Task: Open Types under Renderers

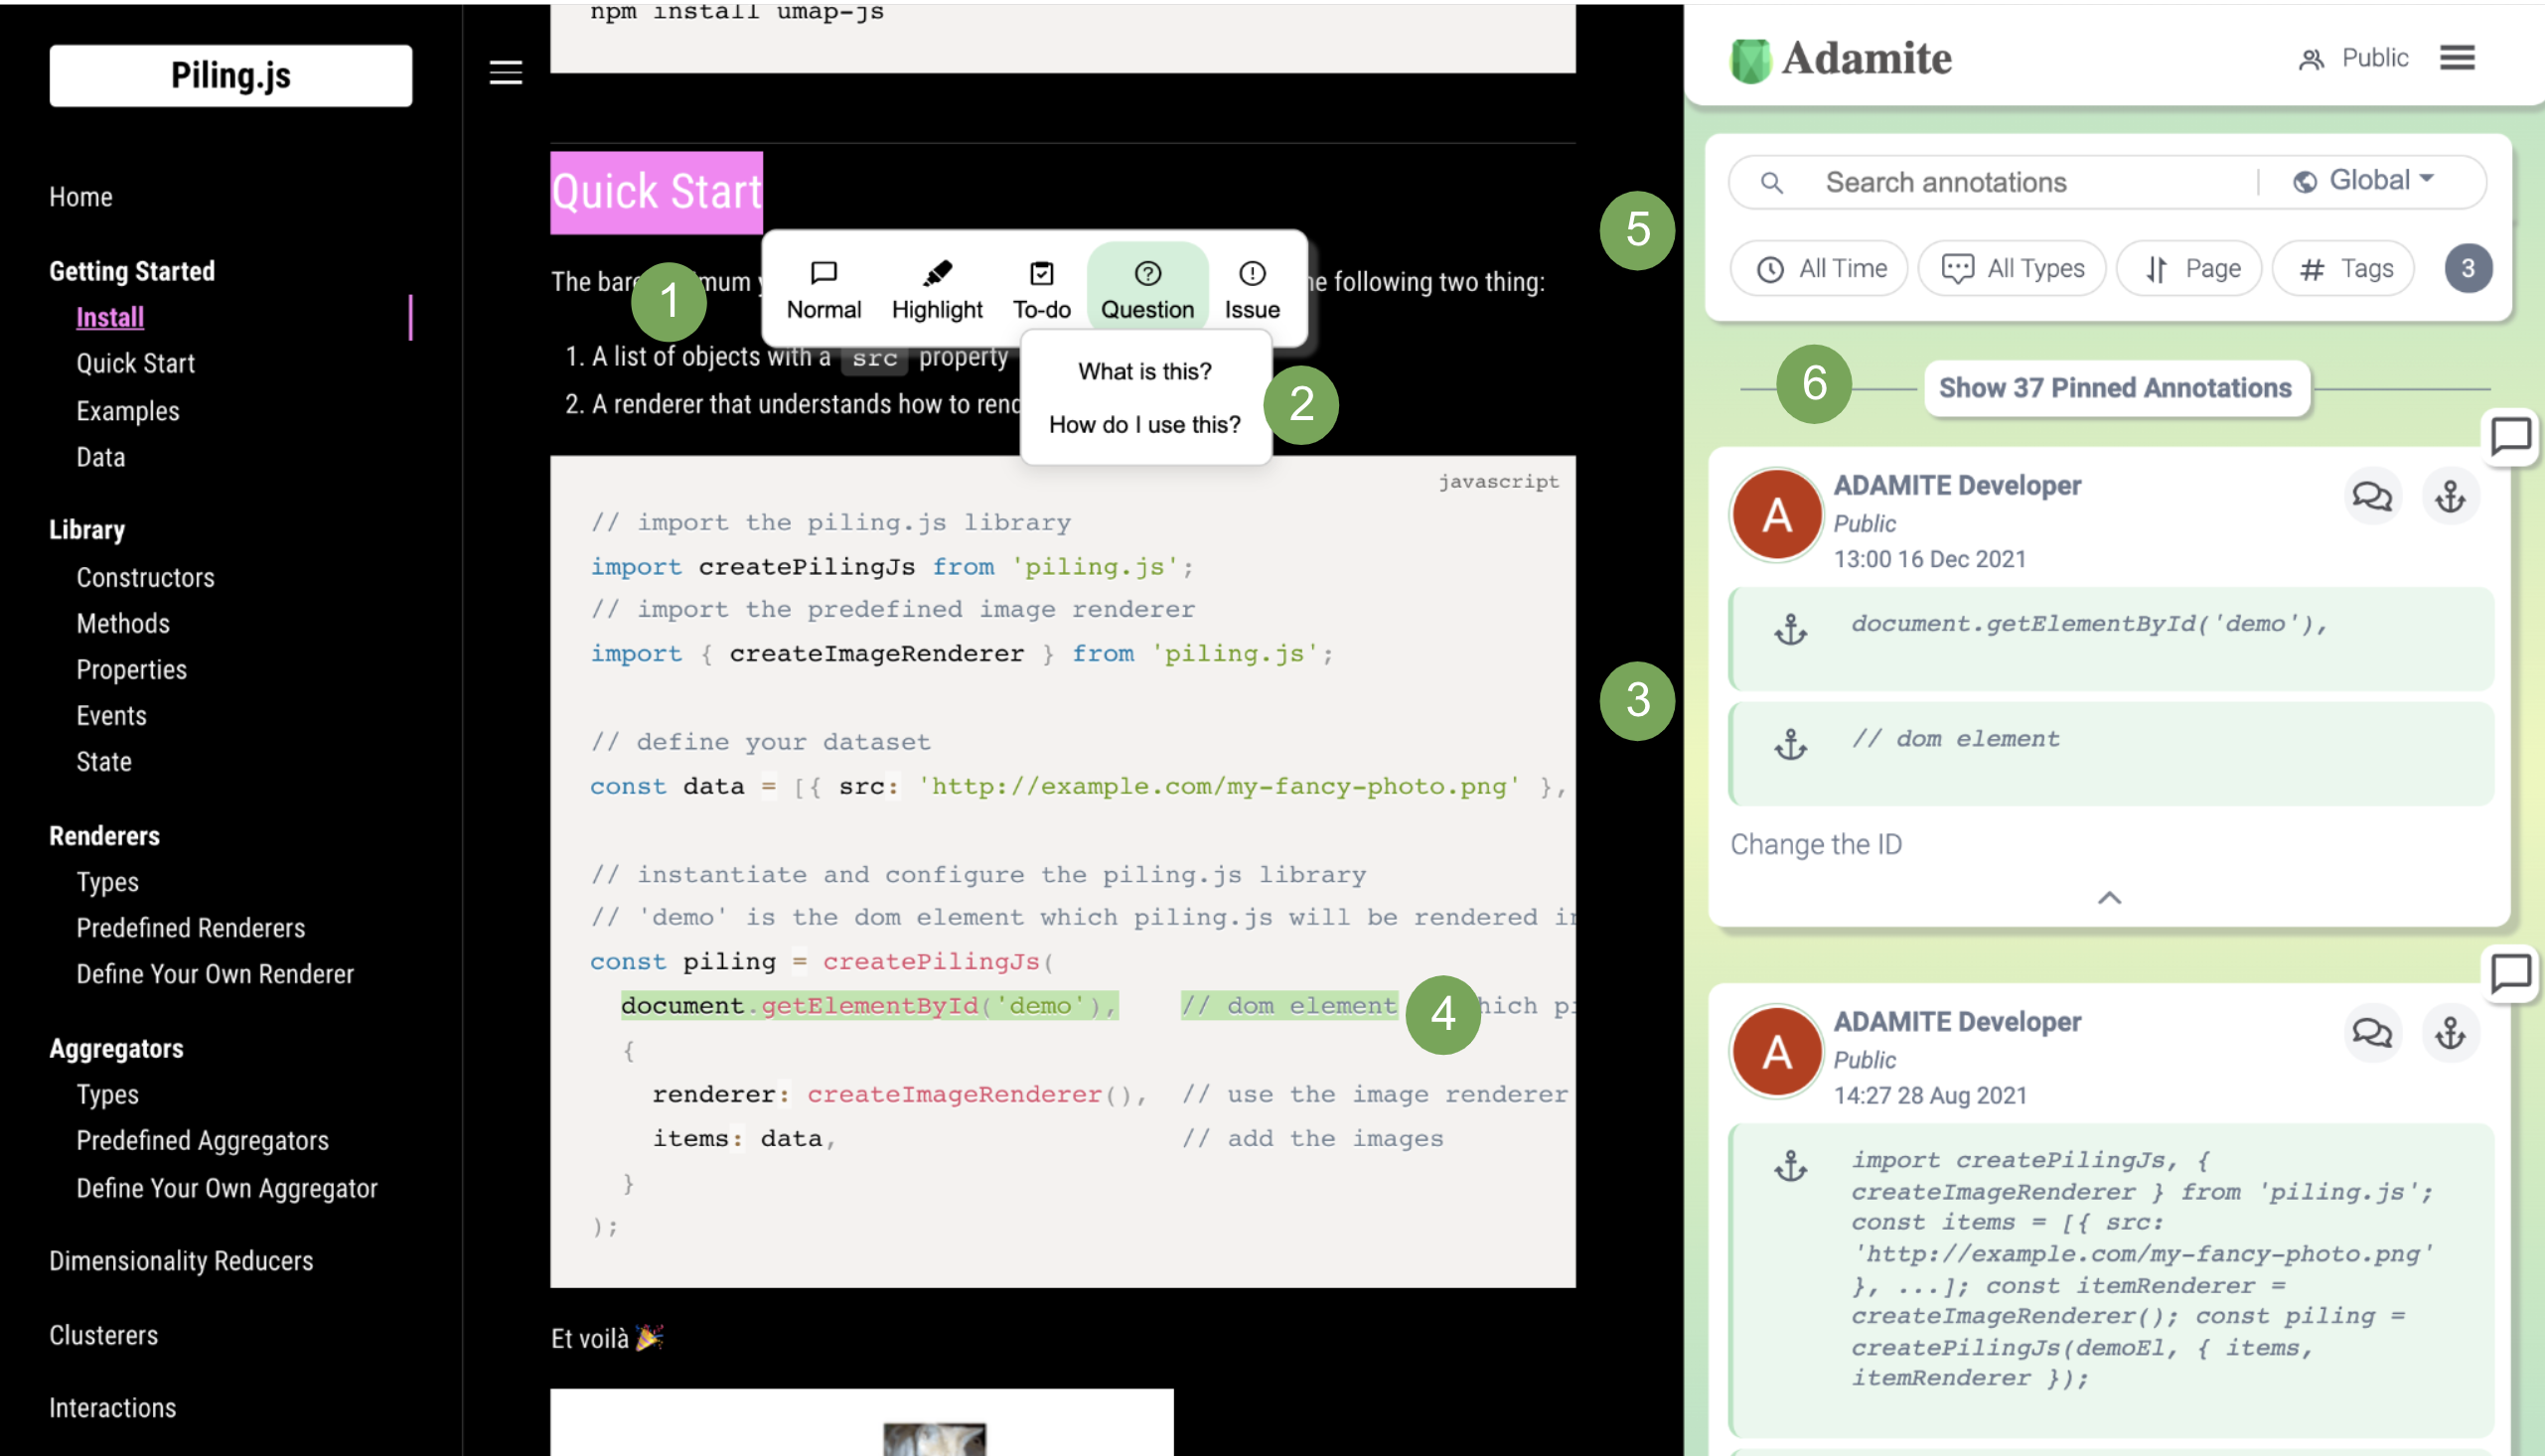Action: 108,882
